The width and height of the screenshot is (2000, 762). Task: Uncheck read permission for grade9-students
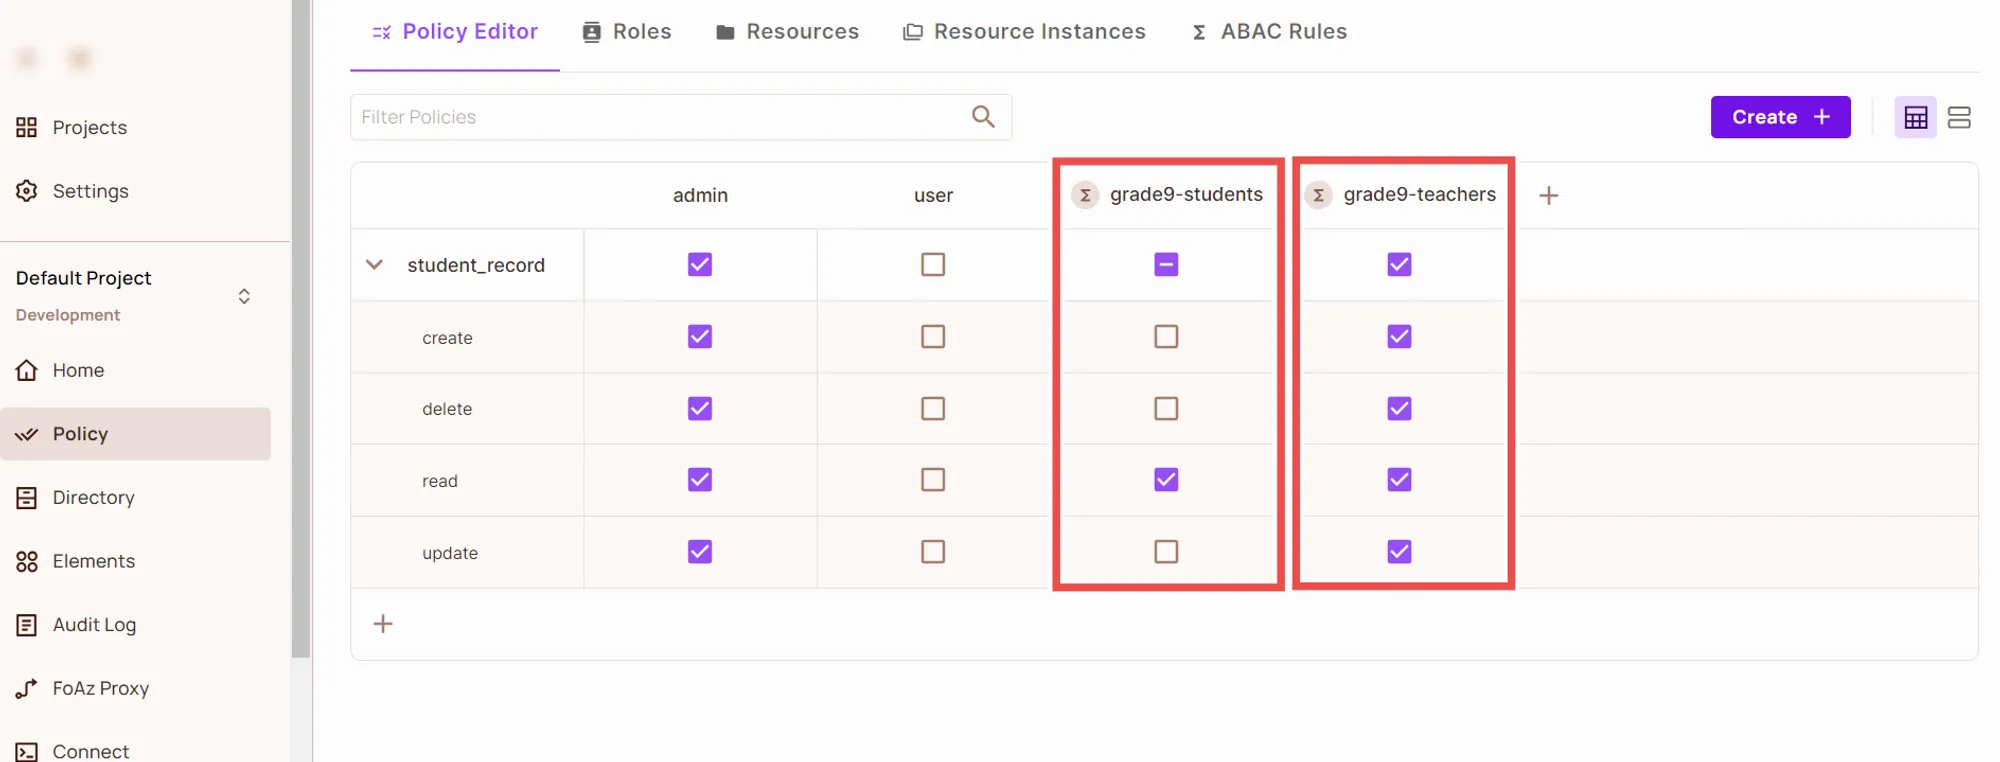[x=1166, y=480]
